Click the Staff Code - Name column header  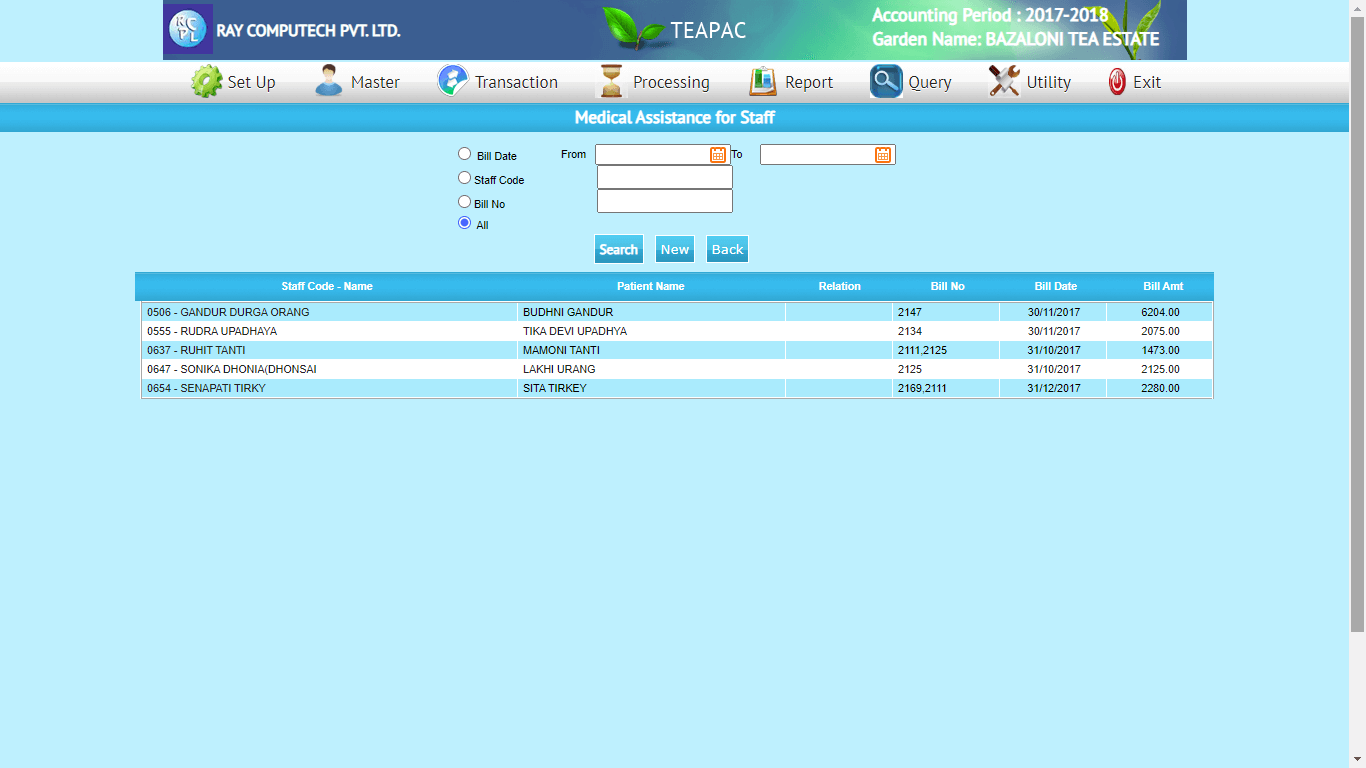[327, 286]
